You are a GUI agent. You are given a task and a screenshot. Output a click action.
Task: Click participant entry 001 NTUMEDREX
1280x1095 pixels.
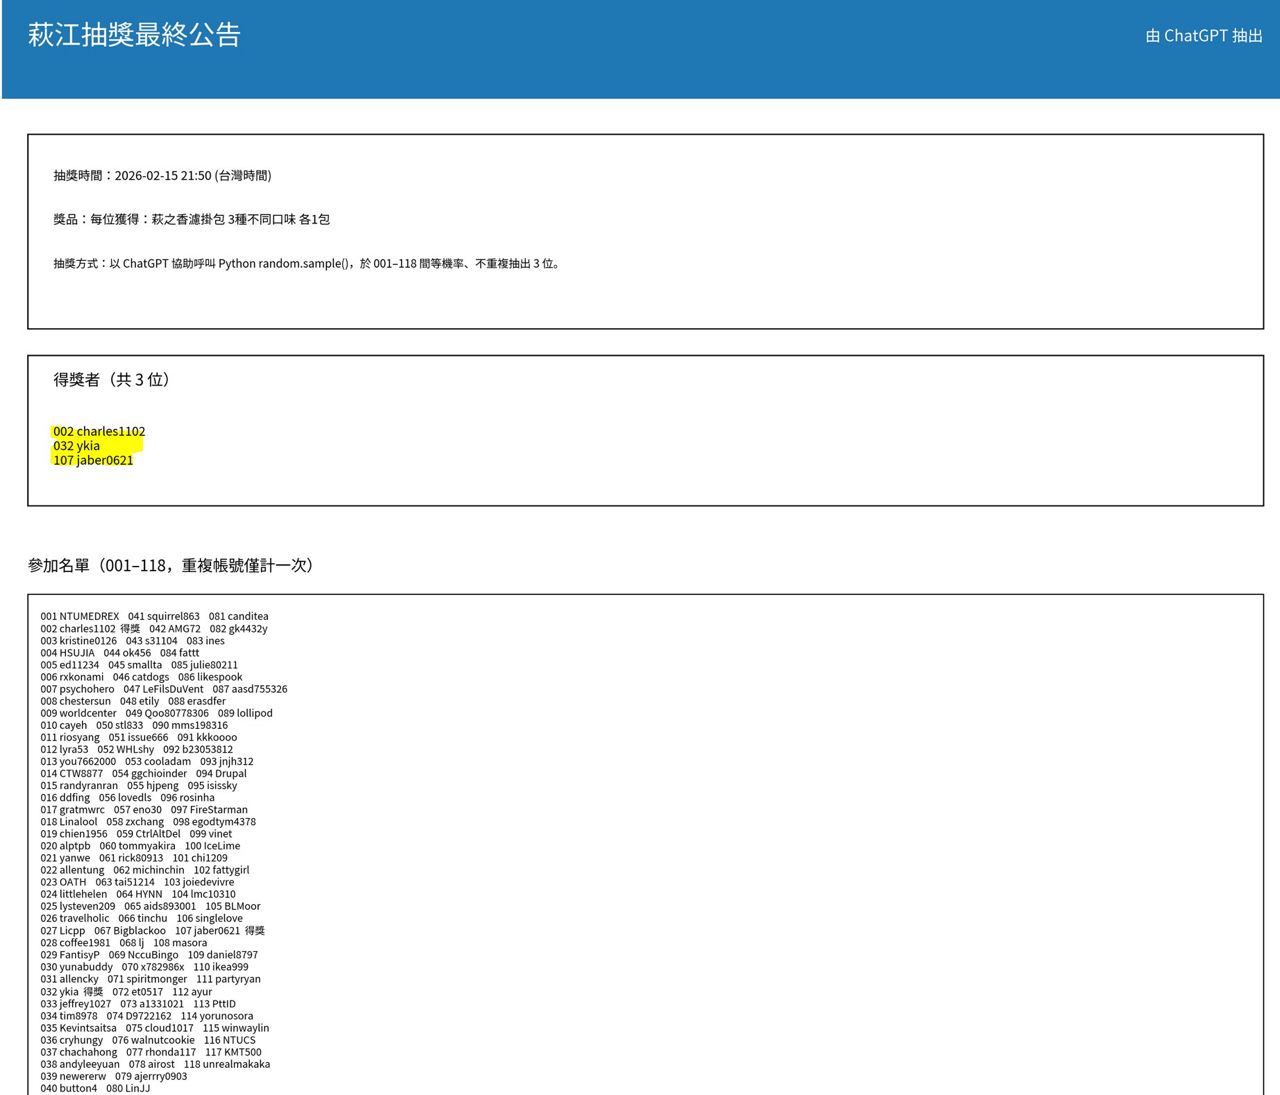coord(80,617)
